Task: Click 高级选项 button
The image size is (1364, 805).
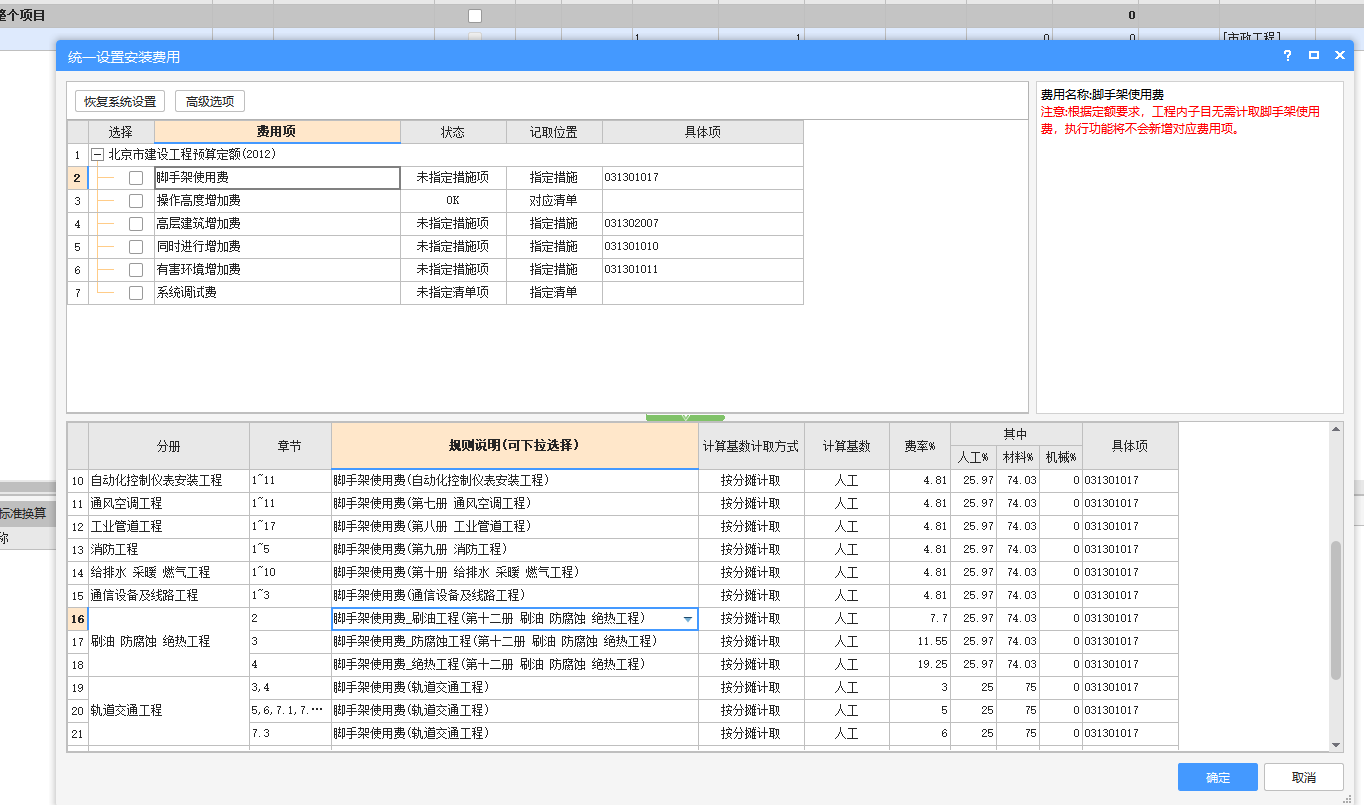Action: pyautogui.click(x=210, y=101)
